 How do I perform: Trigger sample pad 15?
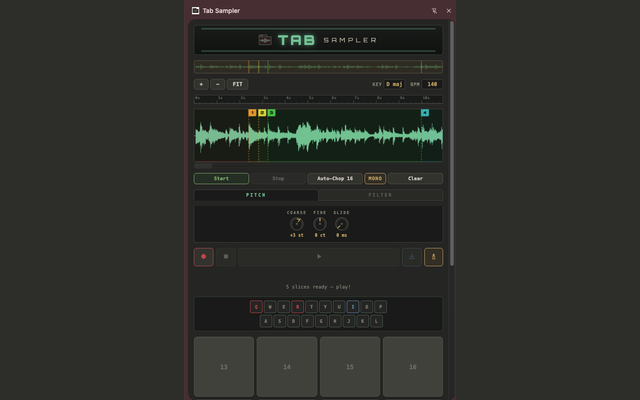click(x=350, y=367)
